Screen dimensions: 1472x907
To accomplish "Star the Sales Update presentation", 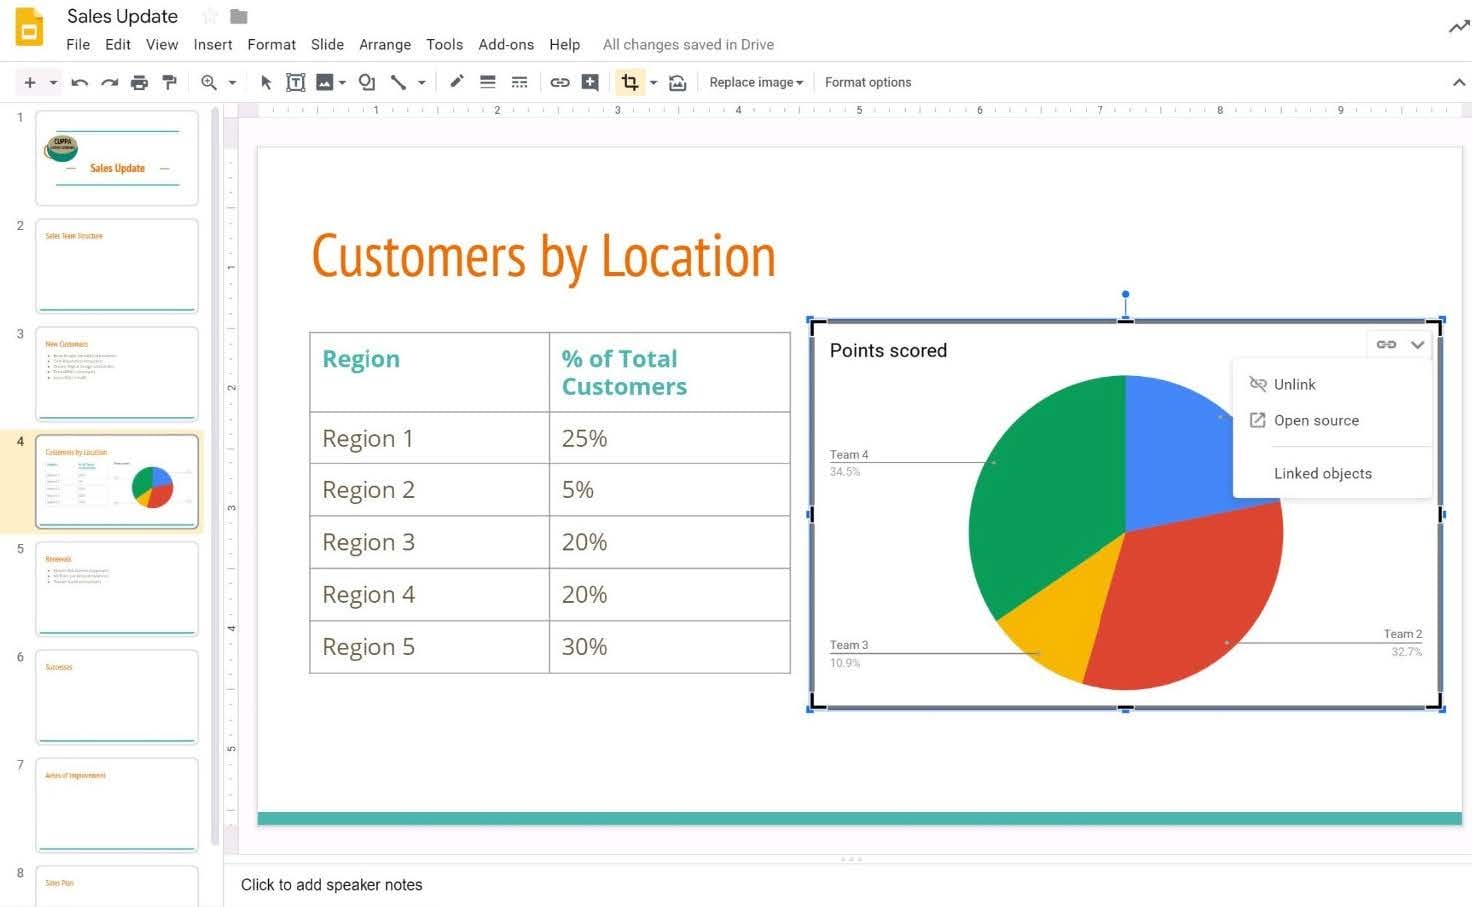I will click(x=209, y=16).
